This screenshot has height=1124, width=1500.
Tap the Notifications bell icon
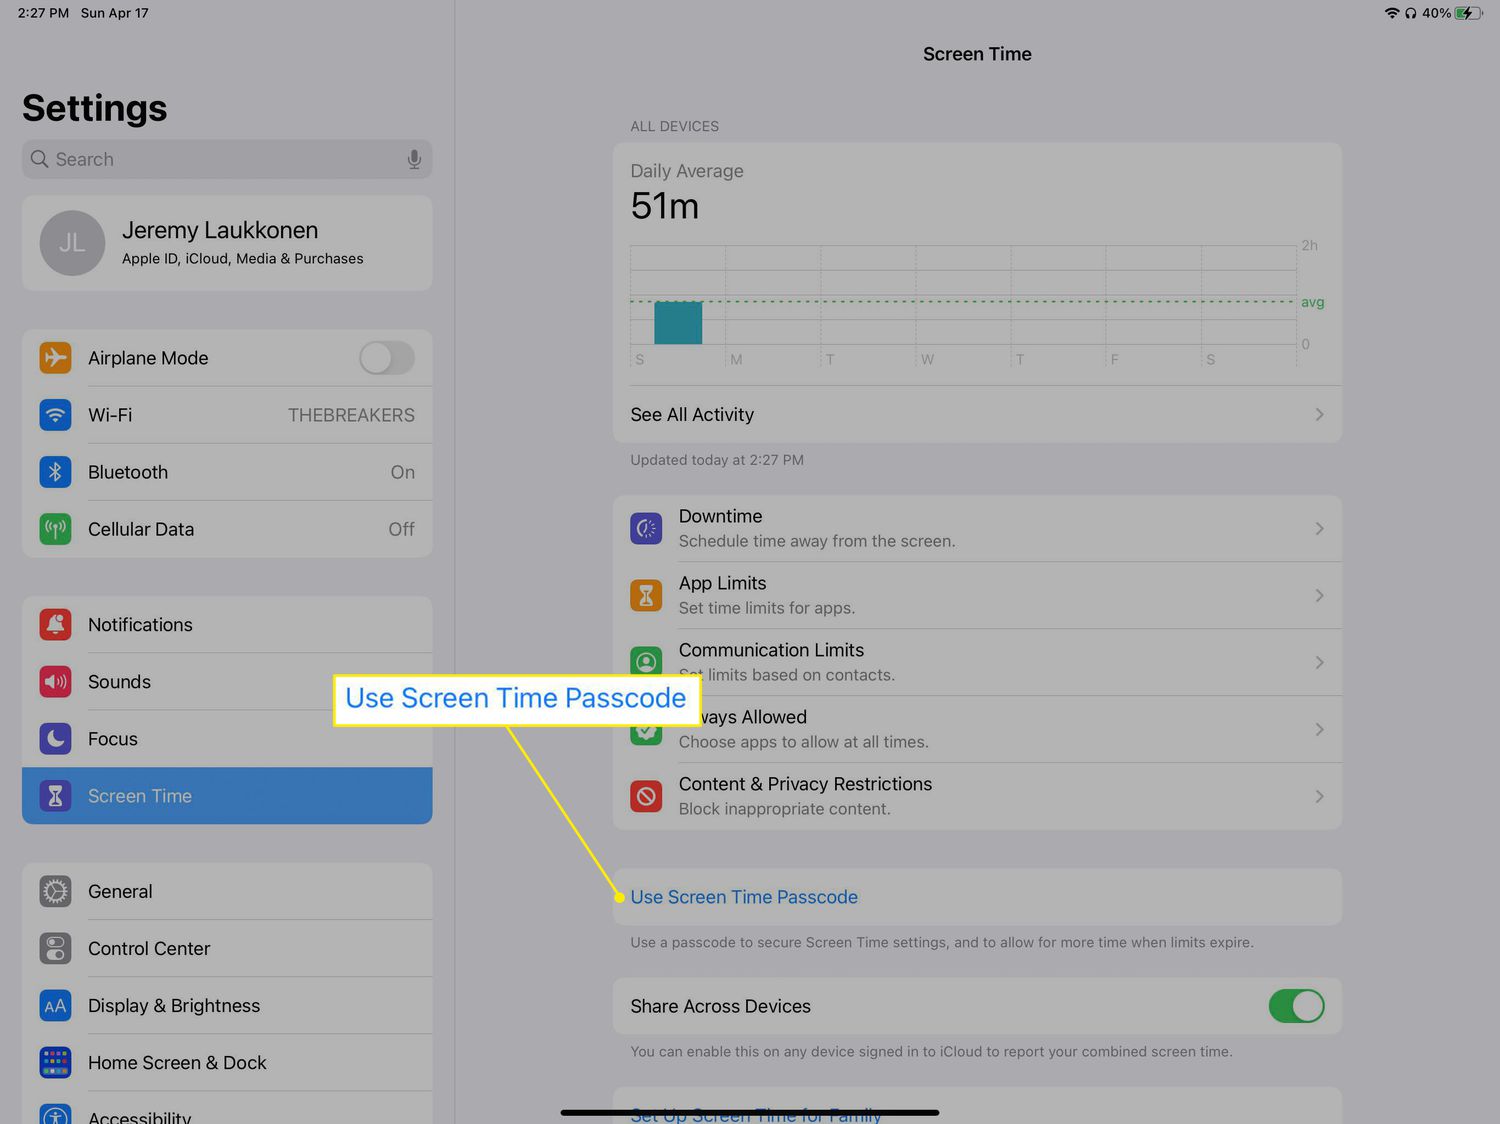pos(56,625)
